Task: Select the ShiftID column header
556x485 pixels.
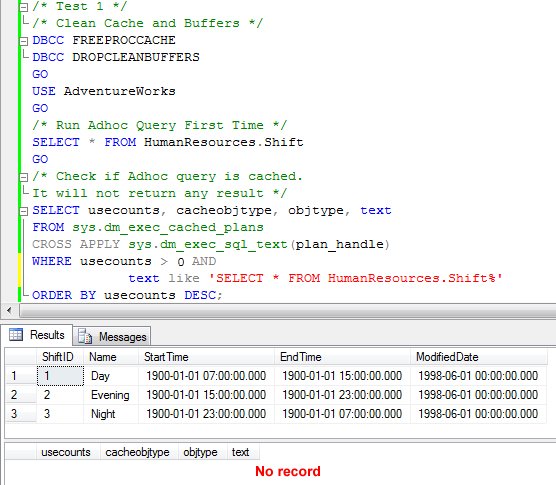Action: tap(60, 357)
